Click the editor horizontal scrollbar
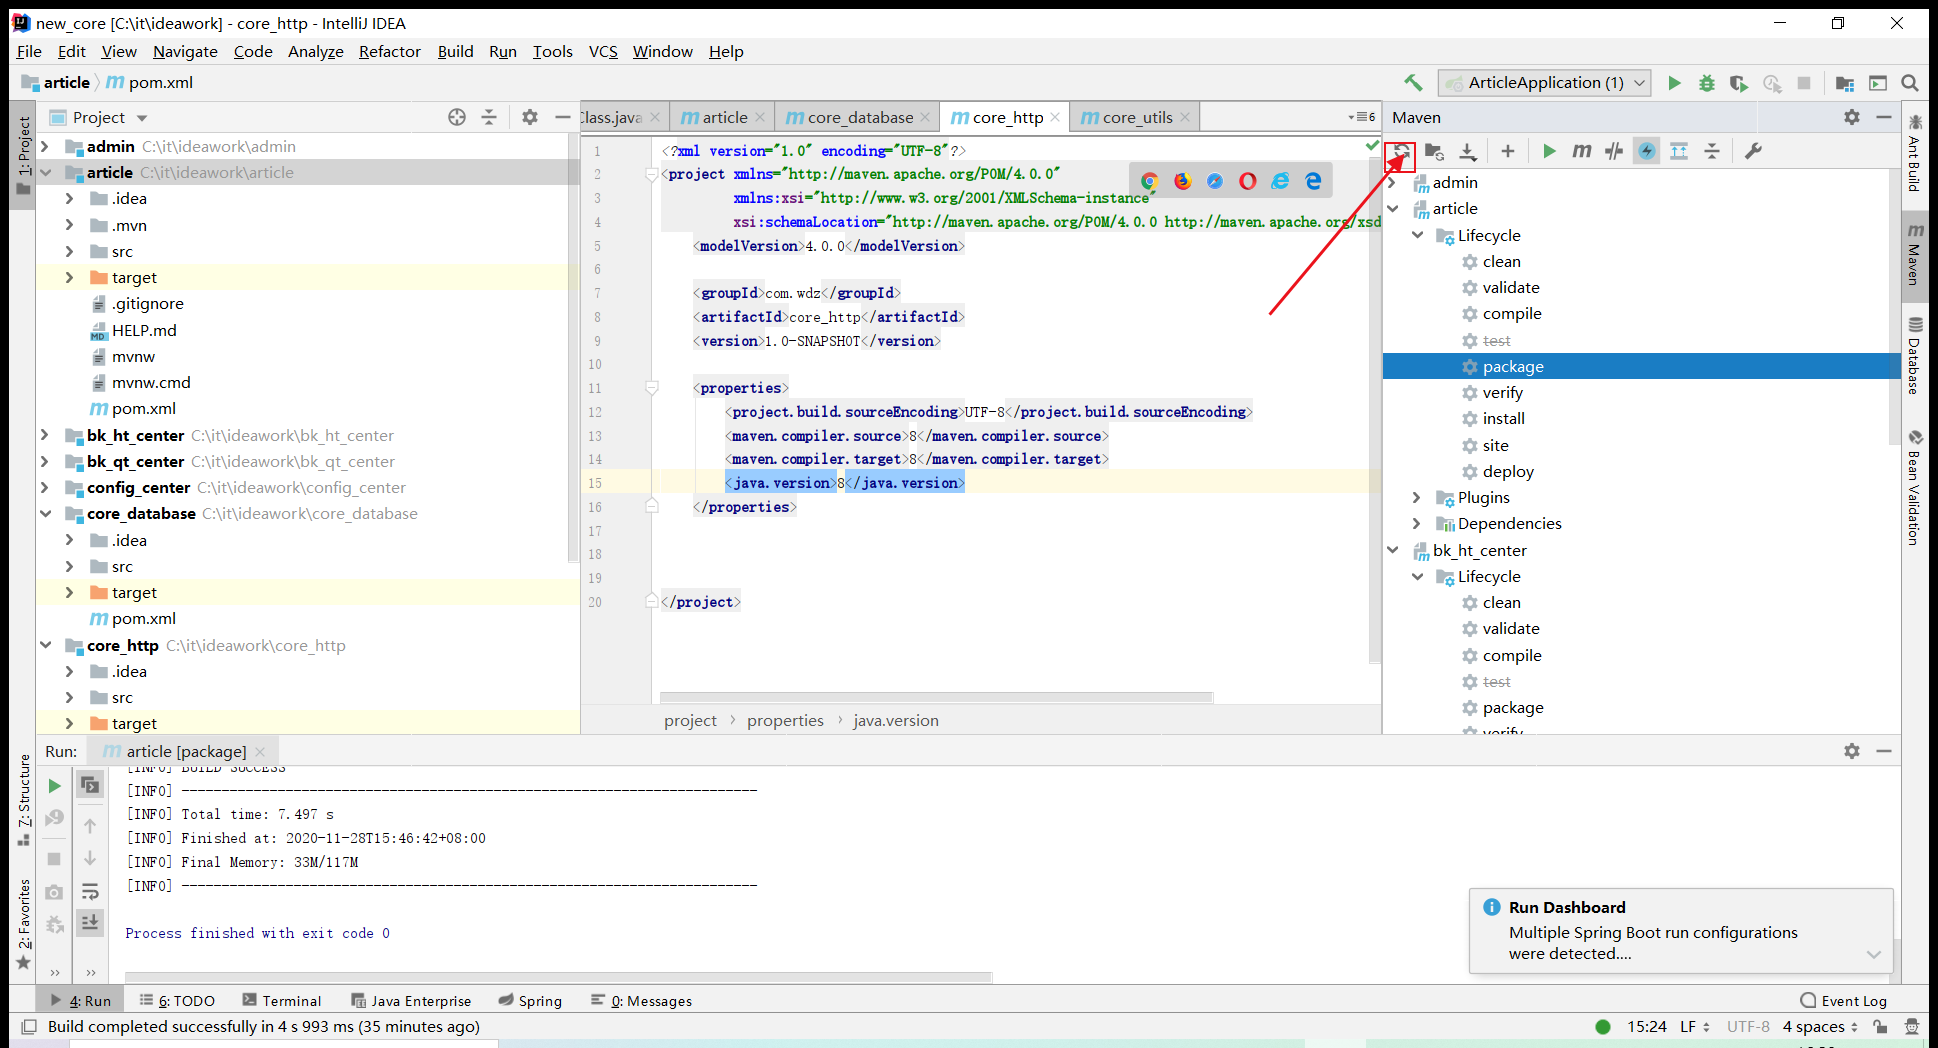The image size is (1938, 1048). (x=936, y=697)
